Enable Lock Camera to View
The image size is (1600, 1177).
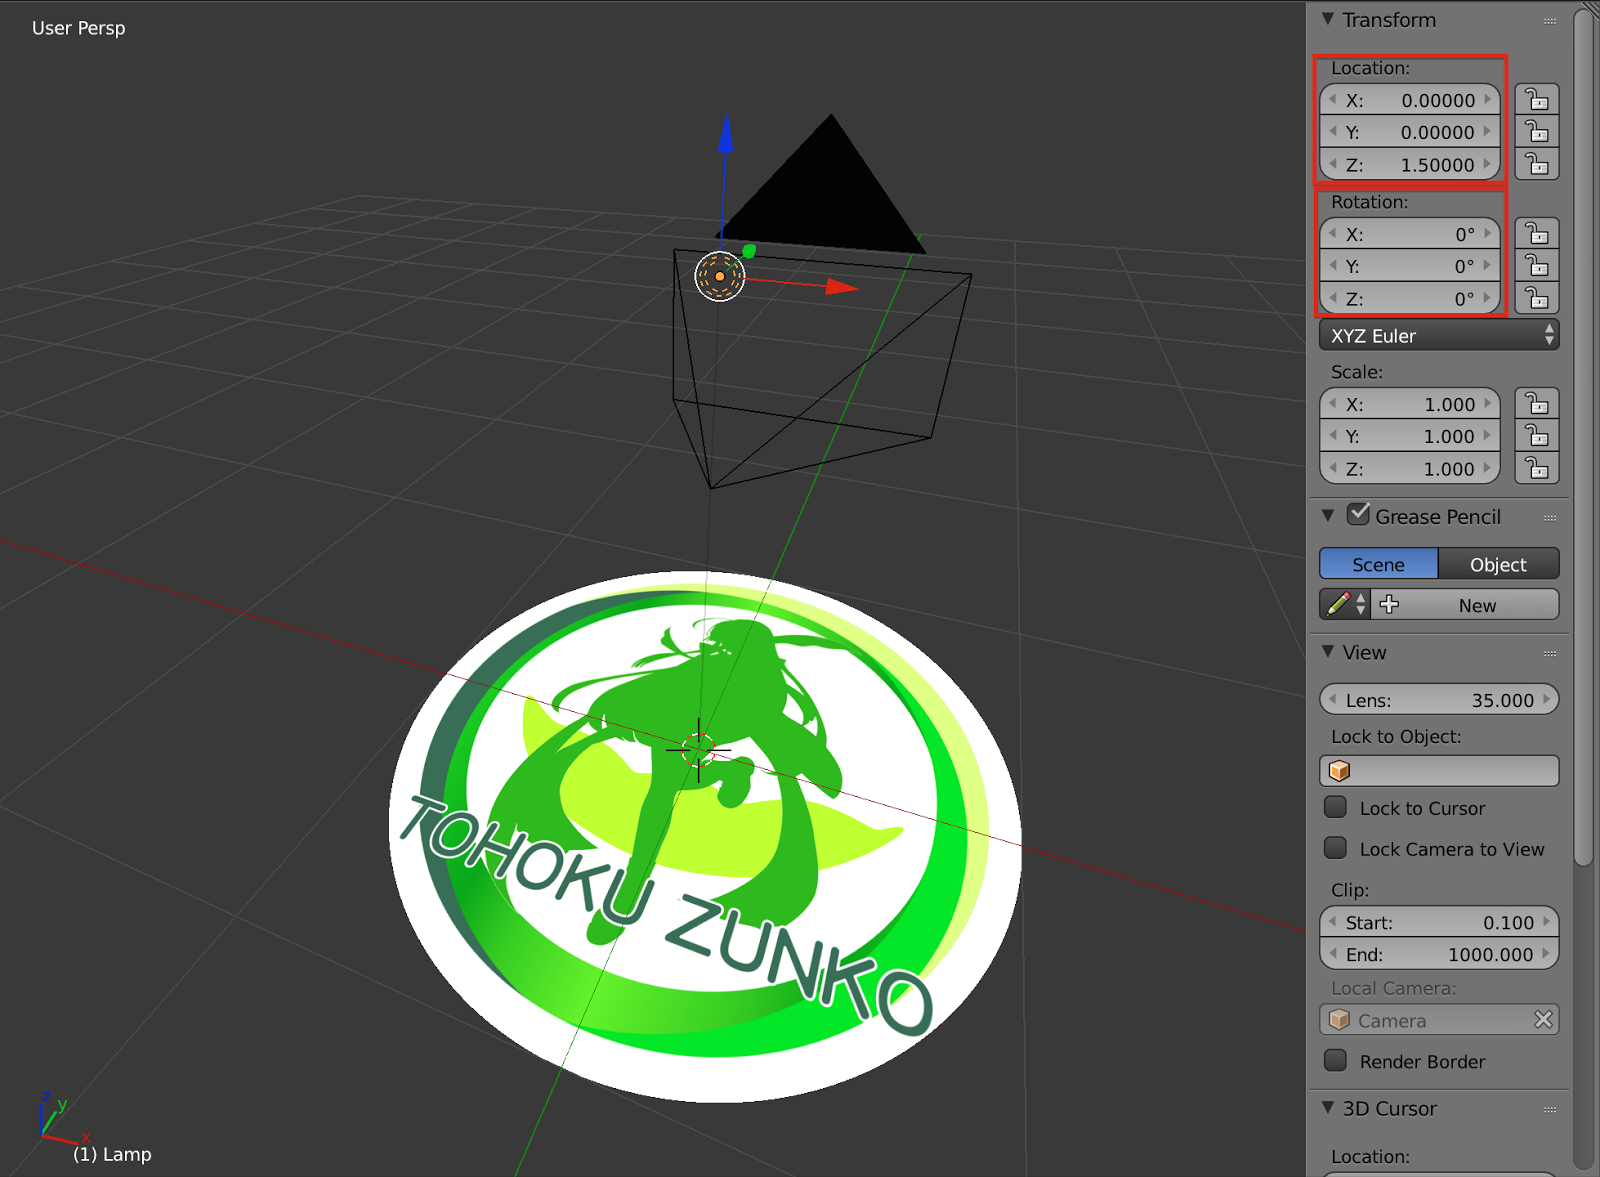point(1335,848)
